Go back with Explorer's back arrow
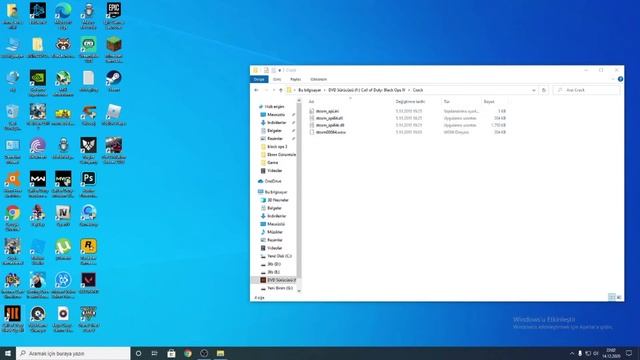Viewport: 640px width, 360px height. click(x=256, y=90)
